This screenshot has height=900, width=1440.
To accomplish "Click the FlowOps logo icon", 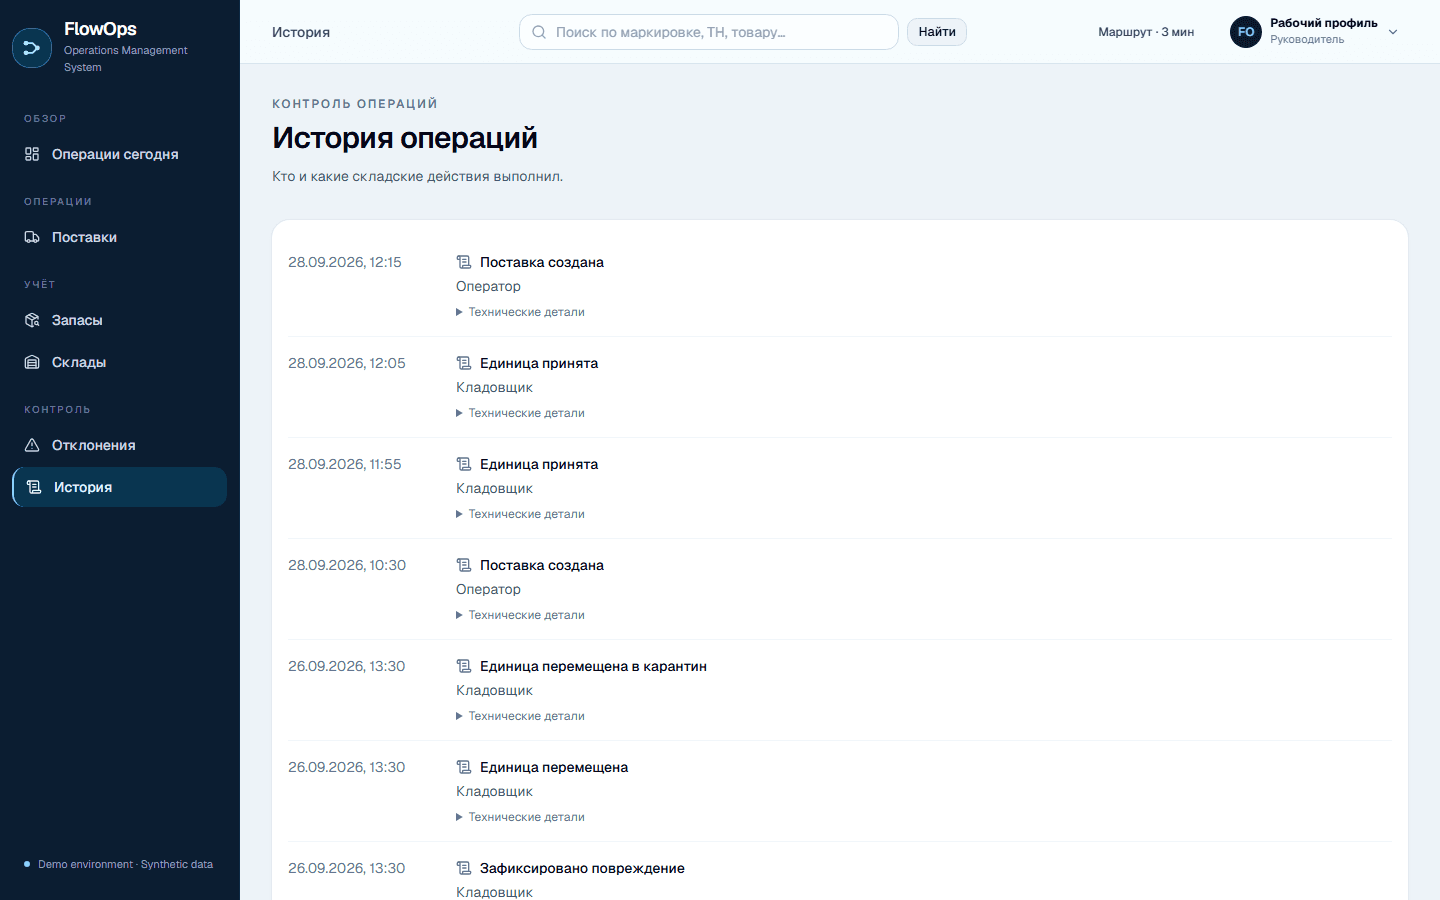I will click(32, 48).
